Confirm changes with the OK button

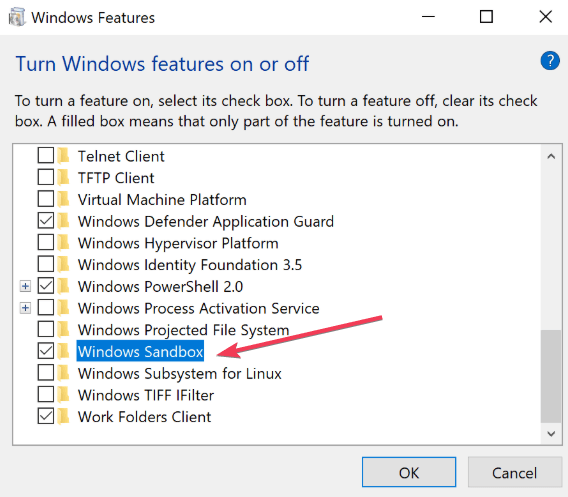pyautogui.click(x=409, y=472)
